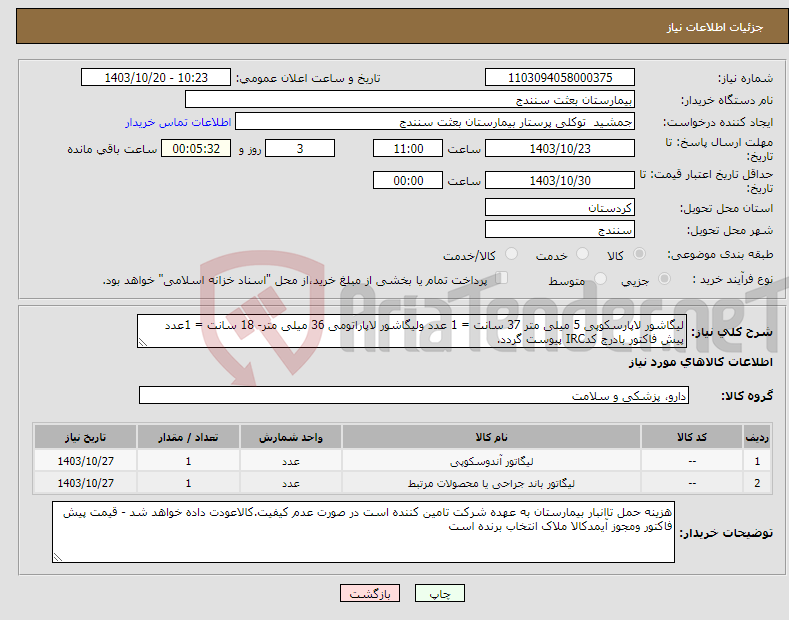Click the تاریخ نیاز column header
The image size is (789, 620).
pos(86,437)
